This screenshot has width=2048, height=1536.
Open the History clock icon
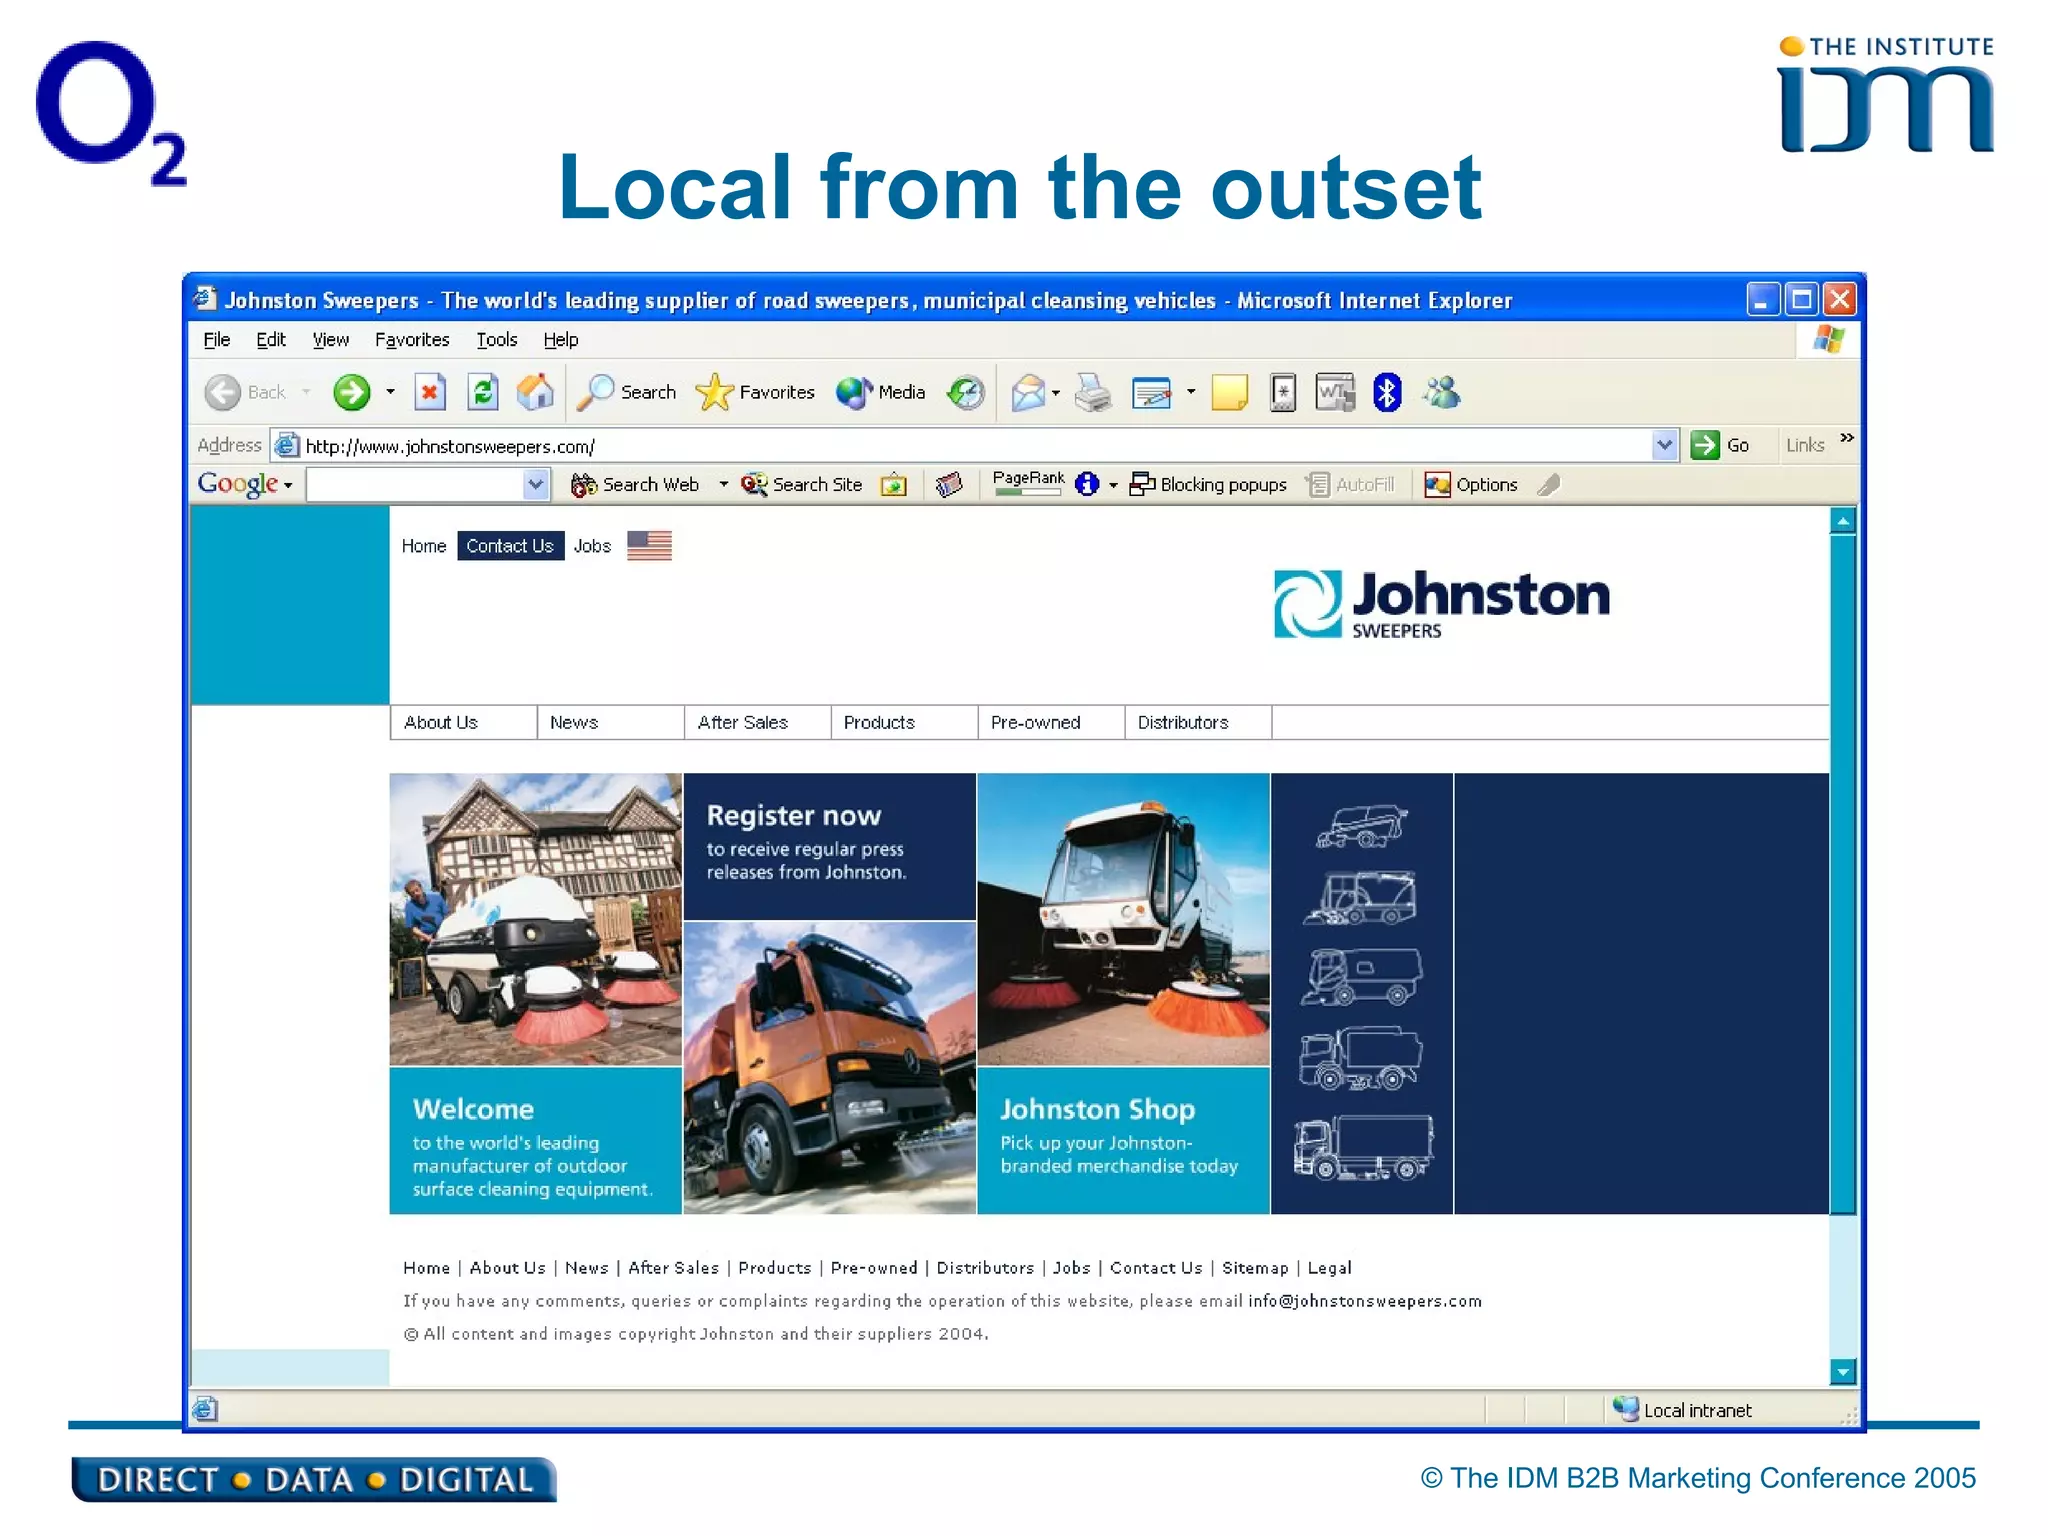coord(966,392)
